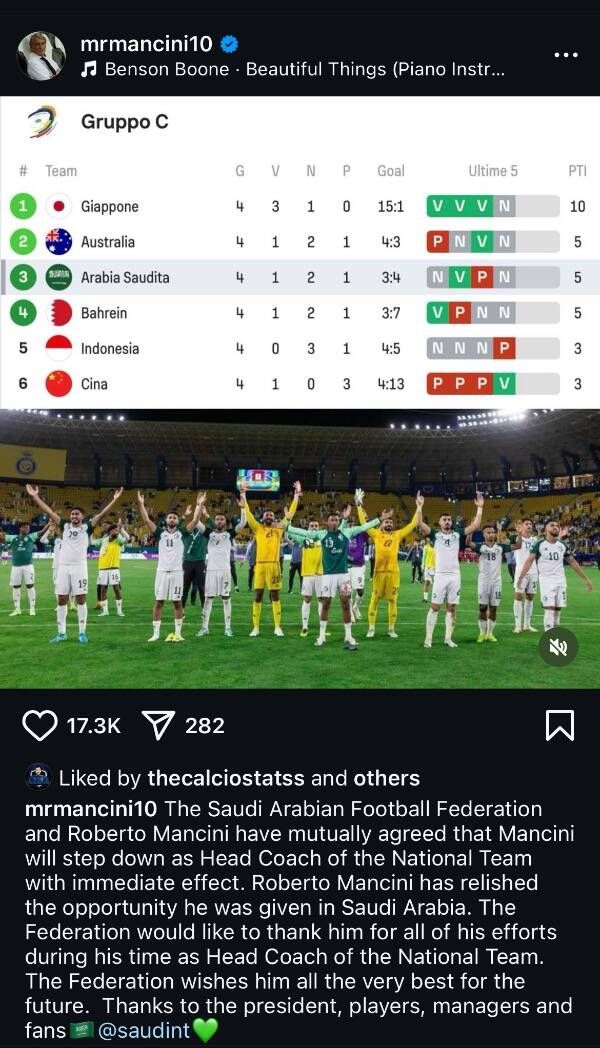Tap the thecalciostatss liker avatar
This screenshot has height=1048, width=600.
click(x=38, y=777)
